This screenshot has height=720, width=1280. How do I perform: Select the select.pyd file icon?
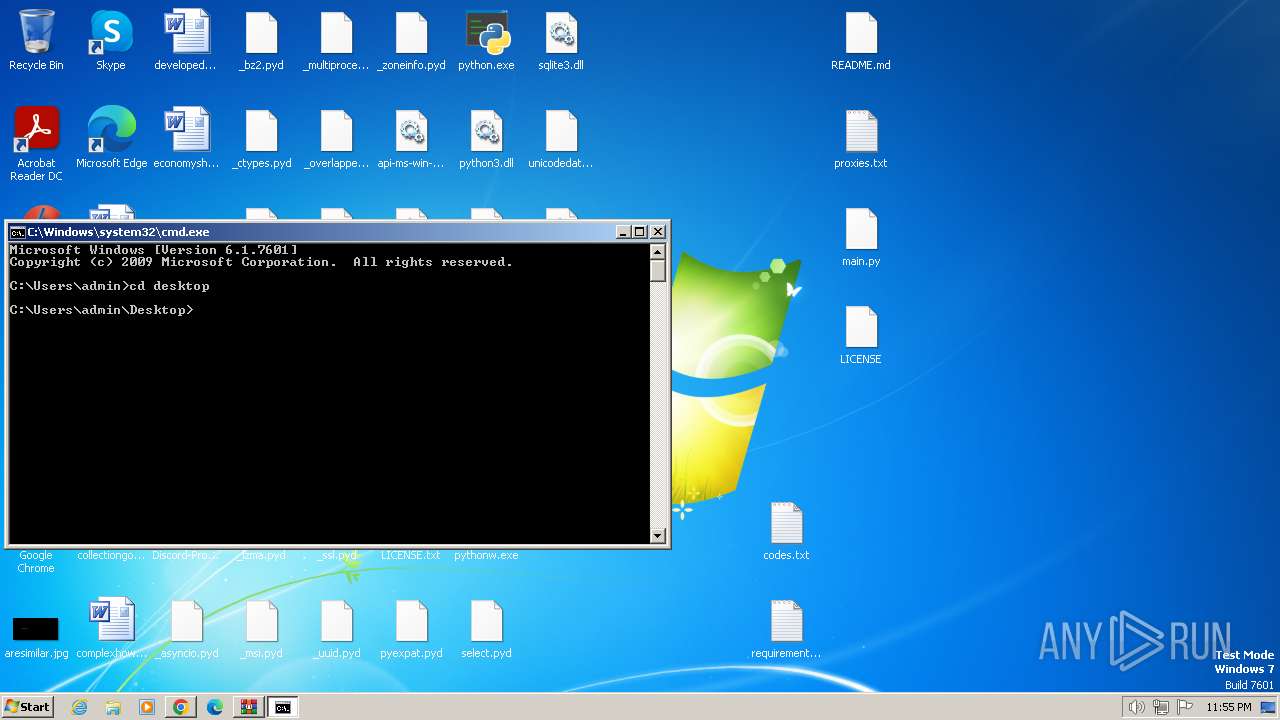486,629
